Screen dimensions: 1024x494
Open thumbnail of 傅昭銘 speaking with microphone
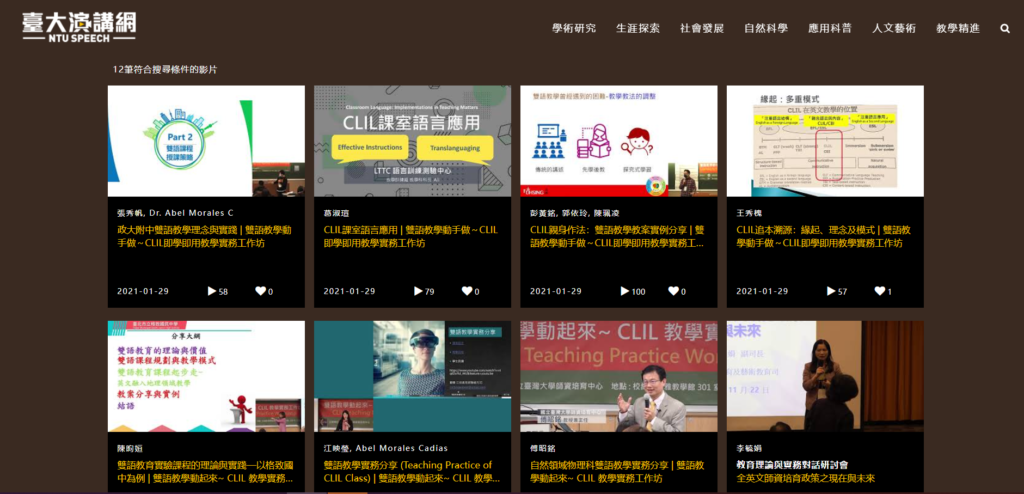point(619,376)
